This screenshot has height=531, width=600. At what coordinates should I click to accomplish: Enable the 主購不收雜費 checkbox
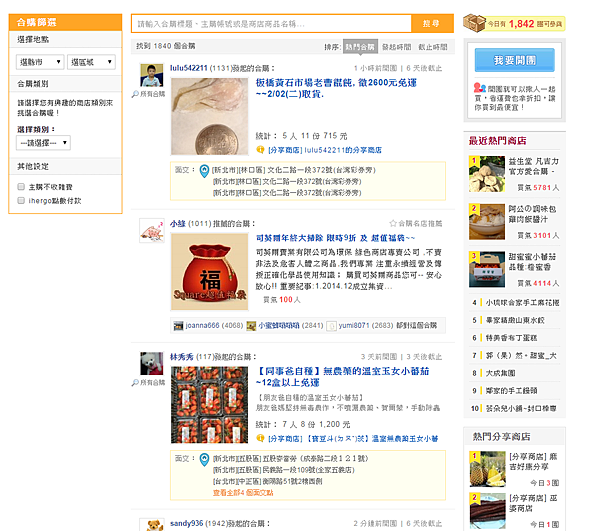click(x=21, y=187)
